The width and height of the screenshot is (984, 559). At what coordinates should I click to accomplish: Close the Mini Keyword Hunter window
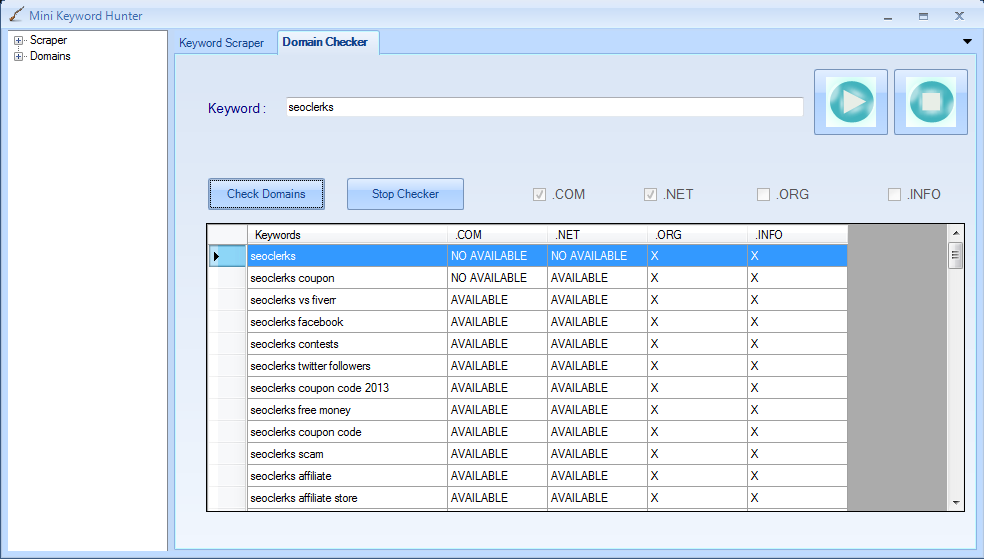[x=959, y=16]
